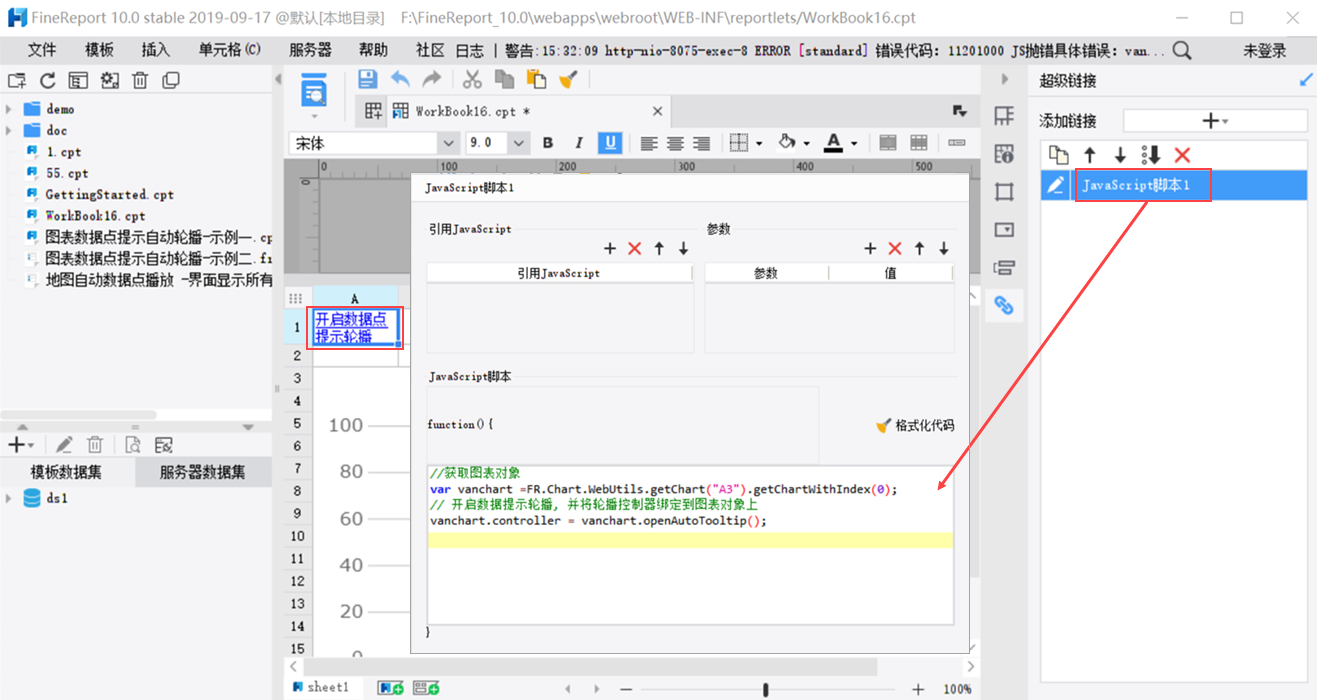
Task: Open the hyperlink panel chain icon
Action: (1004, 305)
